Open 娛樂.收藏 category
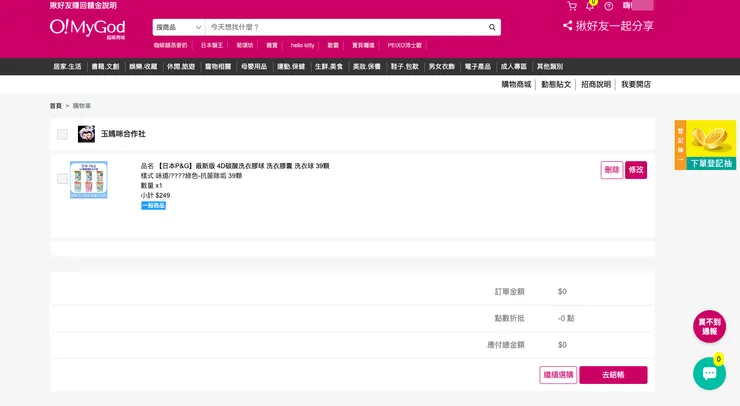This screenshot has height=406, width=740. tap(143, 67)
